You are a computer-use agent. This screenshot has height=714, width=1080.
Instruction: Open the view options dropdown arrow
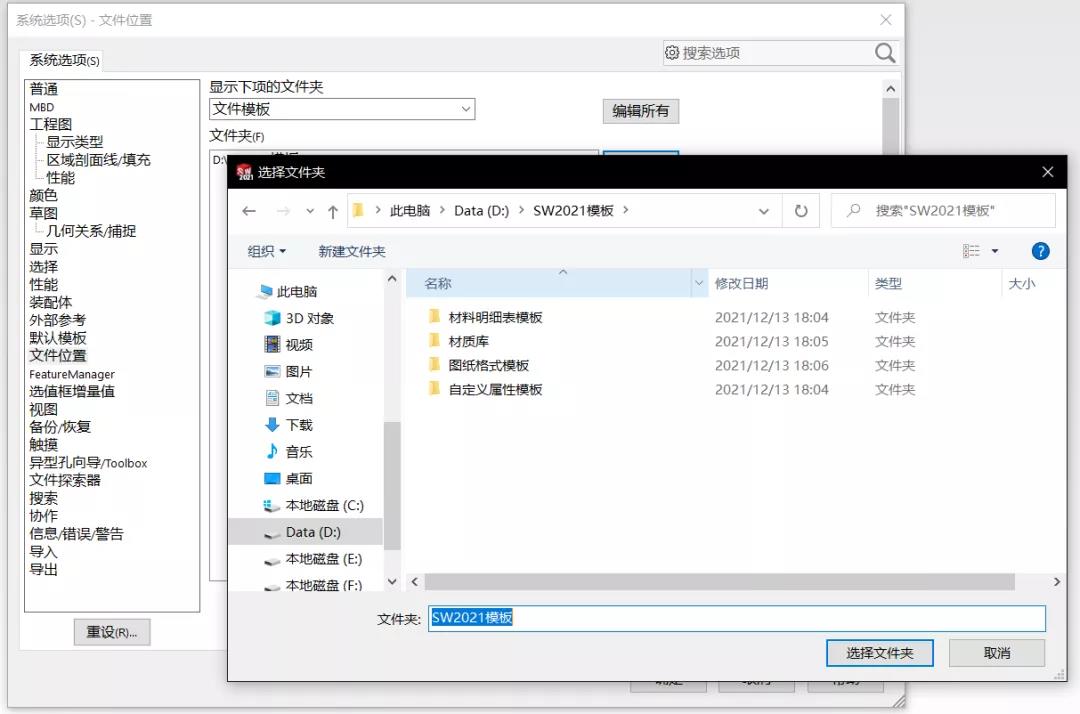pyautogui.click(x=994, y=251)
